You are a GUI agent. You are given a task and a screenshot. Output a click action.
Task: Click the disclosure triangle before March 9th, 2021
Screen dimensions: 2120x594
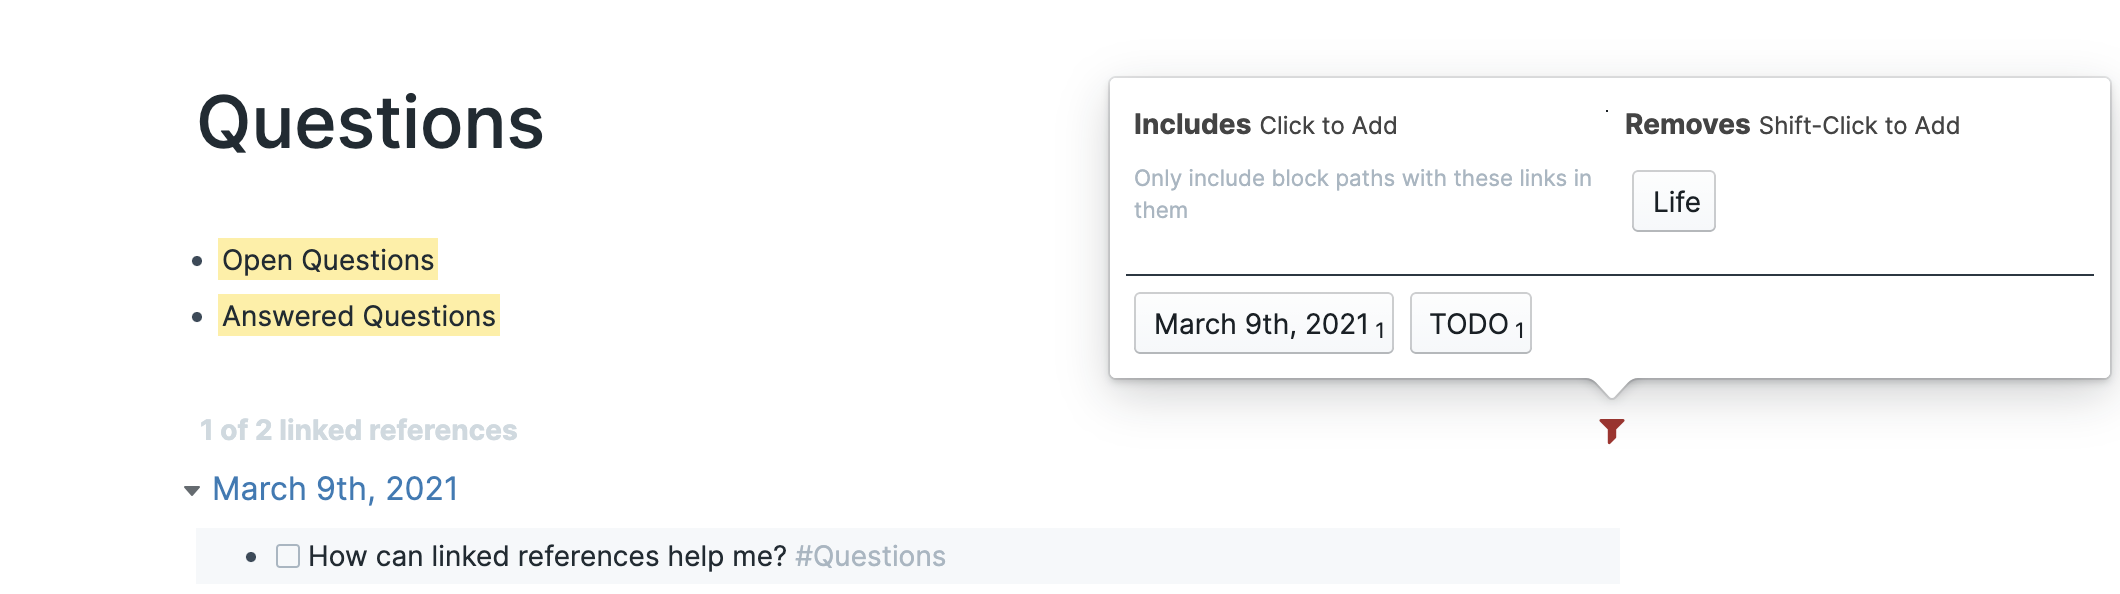pyautogui.click(x=191, y=489)
